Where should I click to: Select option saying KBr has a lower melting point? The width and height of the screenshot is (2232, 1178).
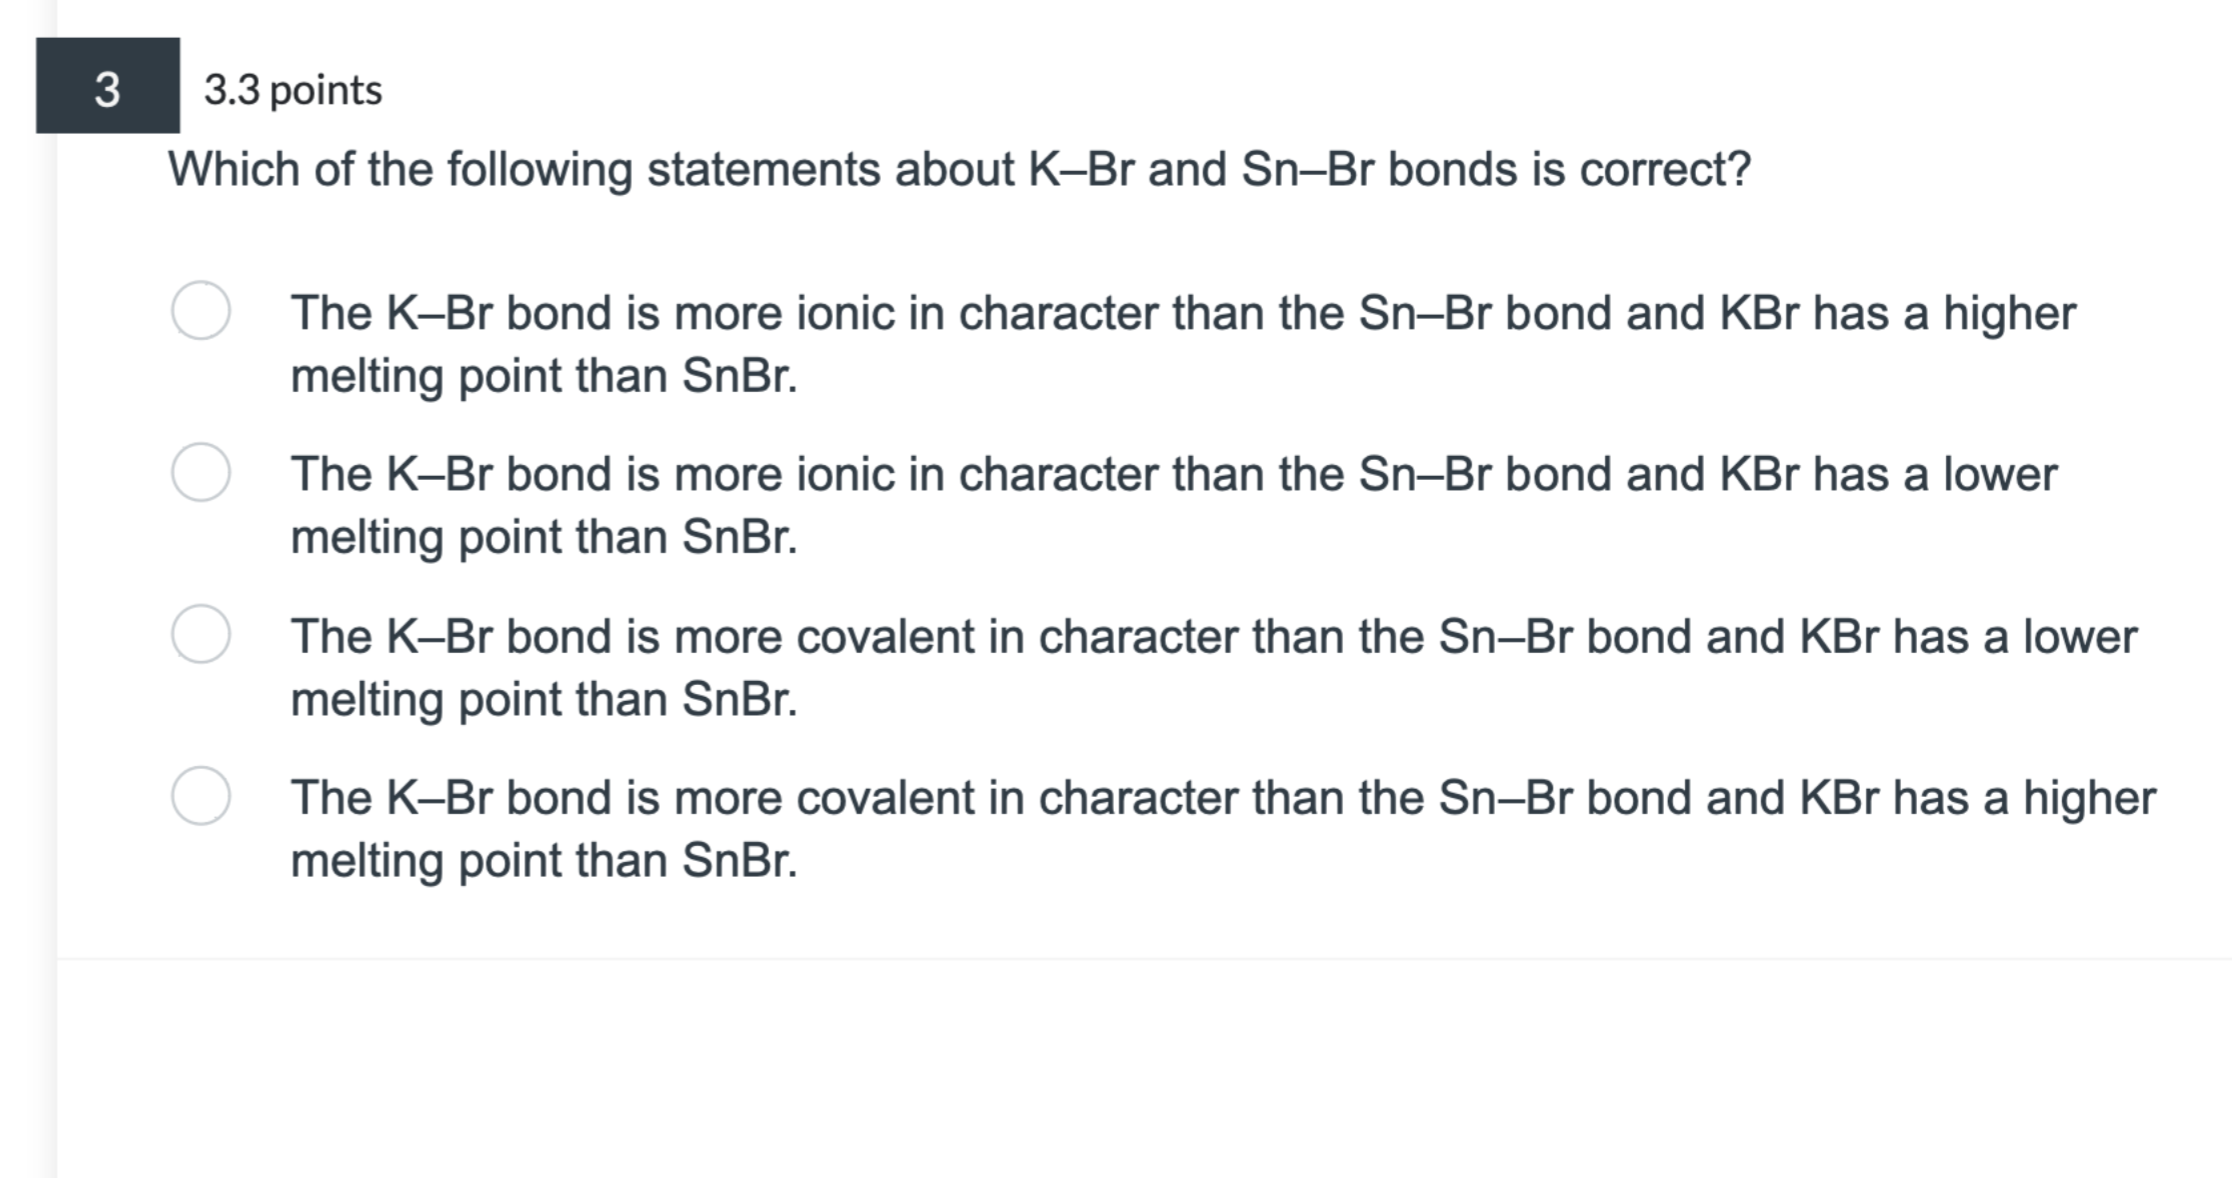coord(205,475)
